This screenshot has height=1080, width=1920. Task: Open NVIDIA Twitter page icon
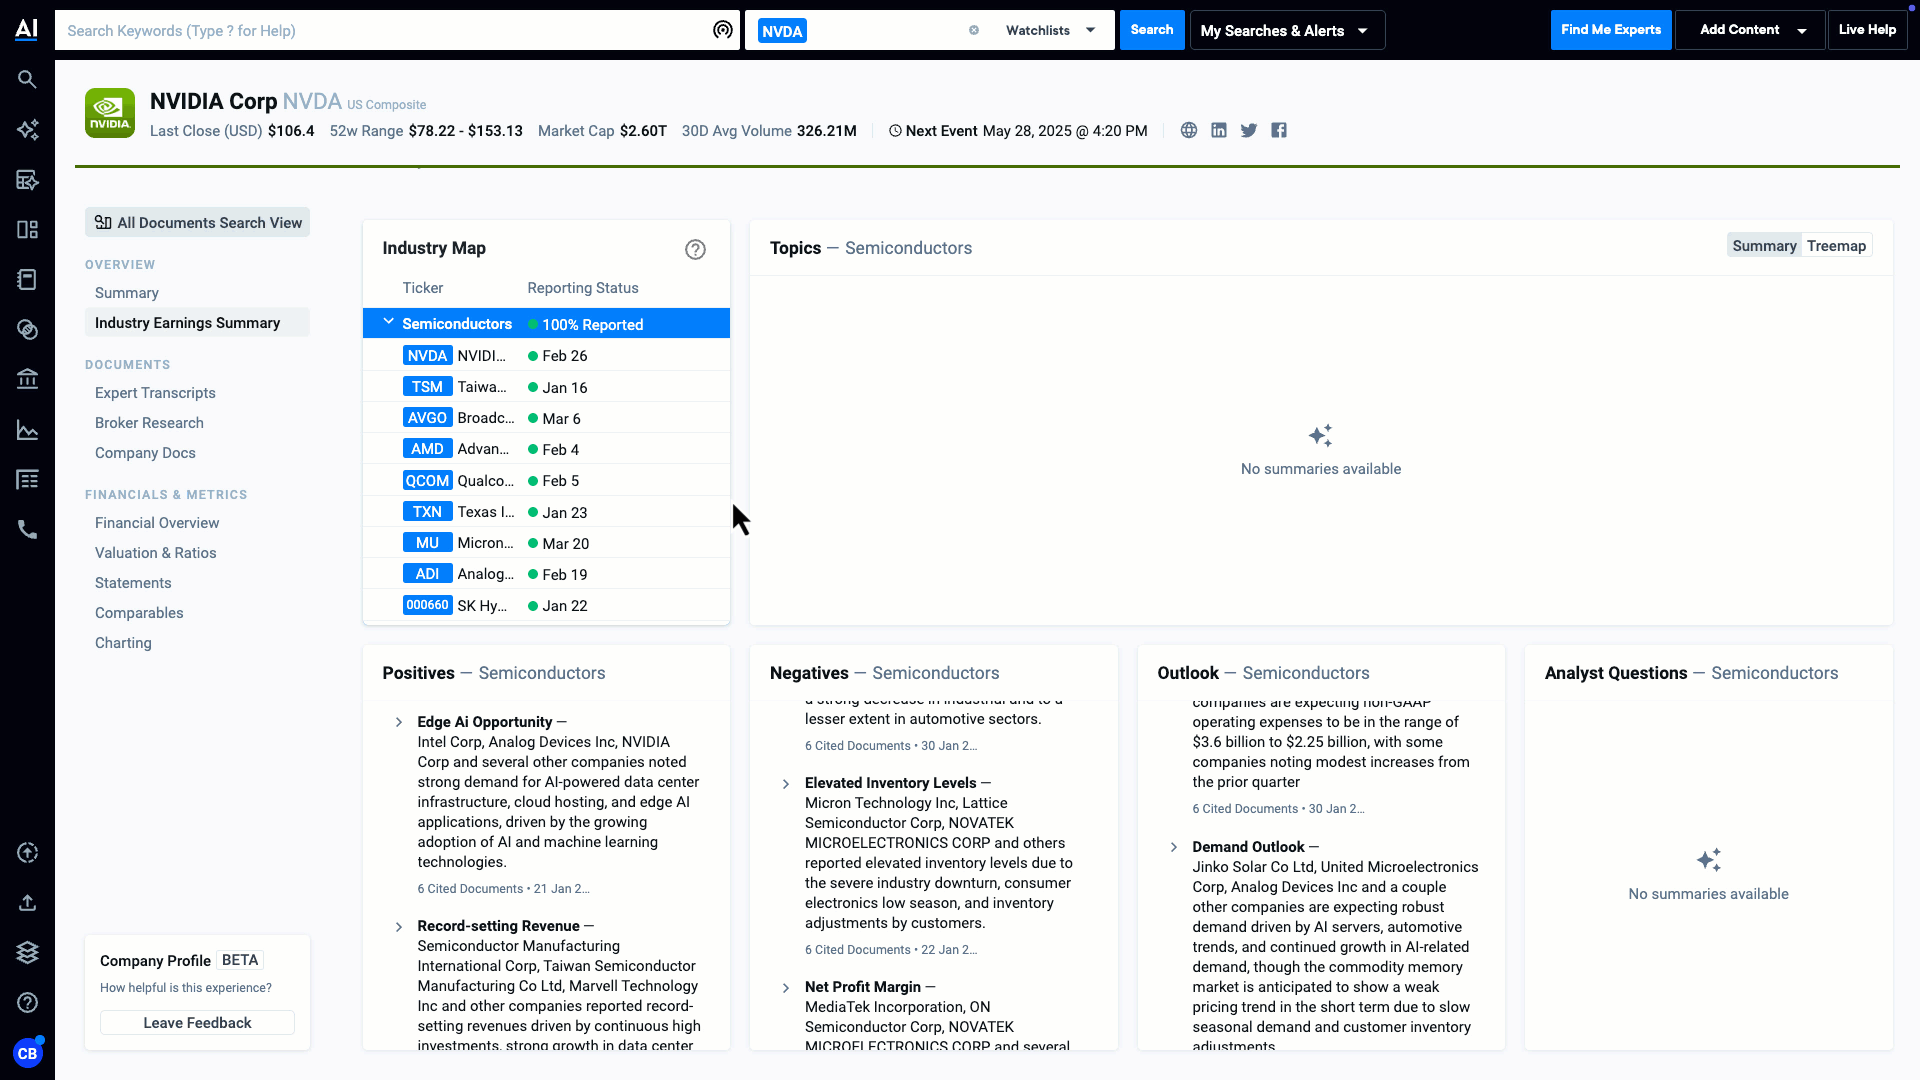[x=1248, y=130]
